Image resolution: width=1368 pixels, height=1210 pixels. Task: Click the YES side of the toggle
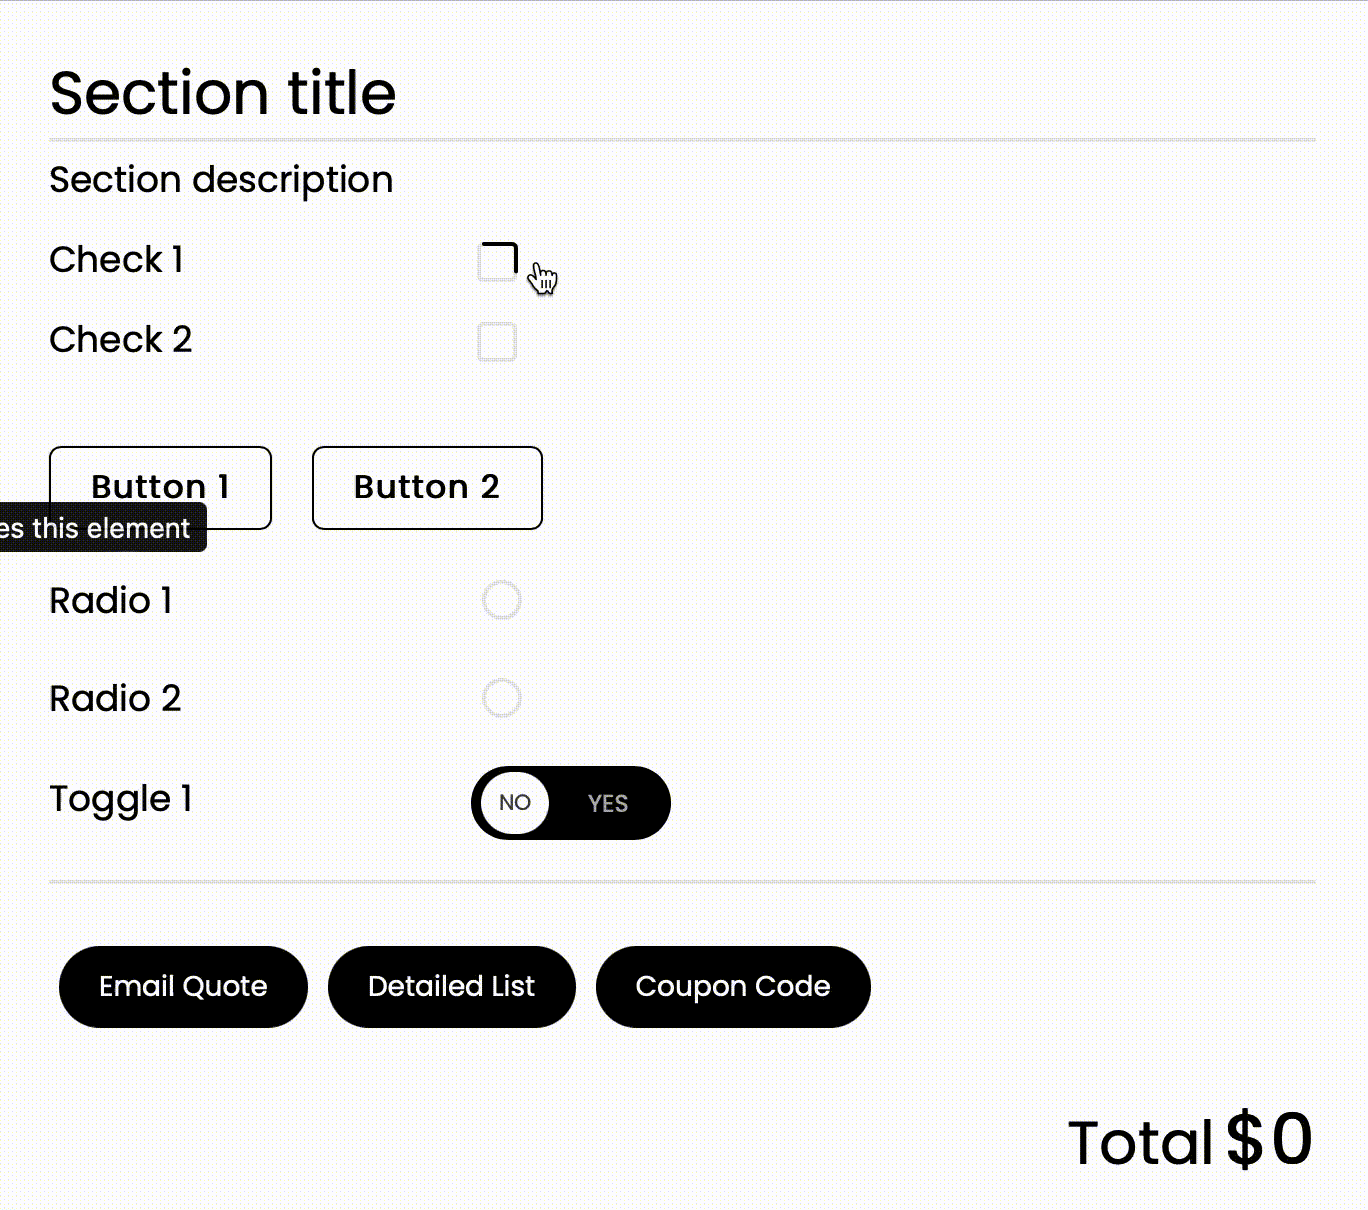click(607, 803)
